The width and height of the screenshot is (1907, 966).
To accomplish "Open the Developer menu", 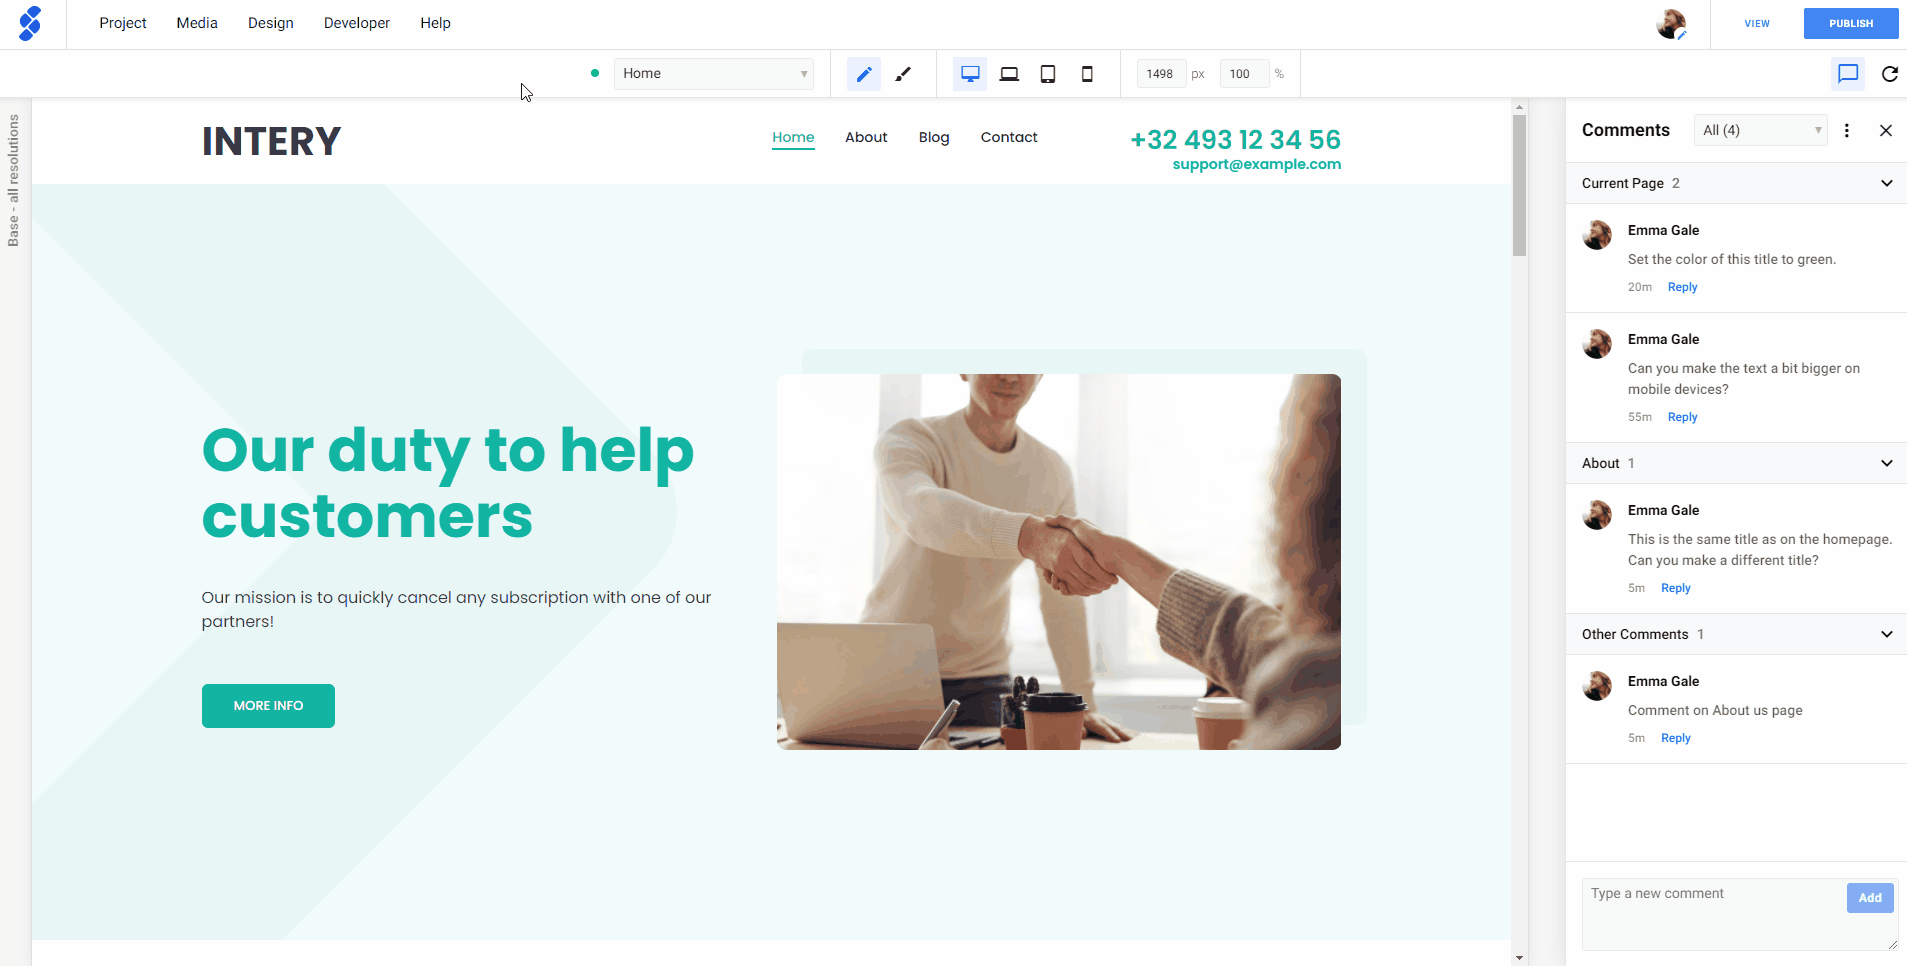I will [357, 23].
